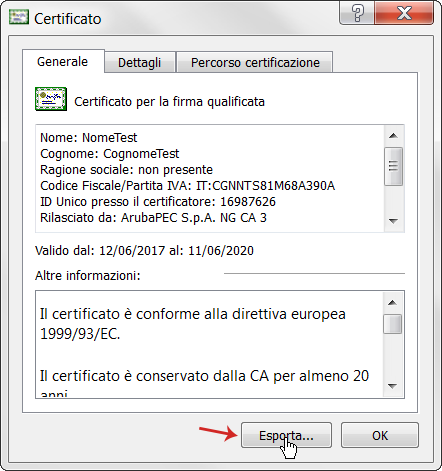The height and width of the screenshot is (471, 442).
Task: Click the Codice Fiscale/Partita IVA line
Action: (x=187, y=186)
